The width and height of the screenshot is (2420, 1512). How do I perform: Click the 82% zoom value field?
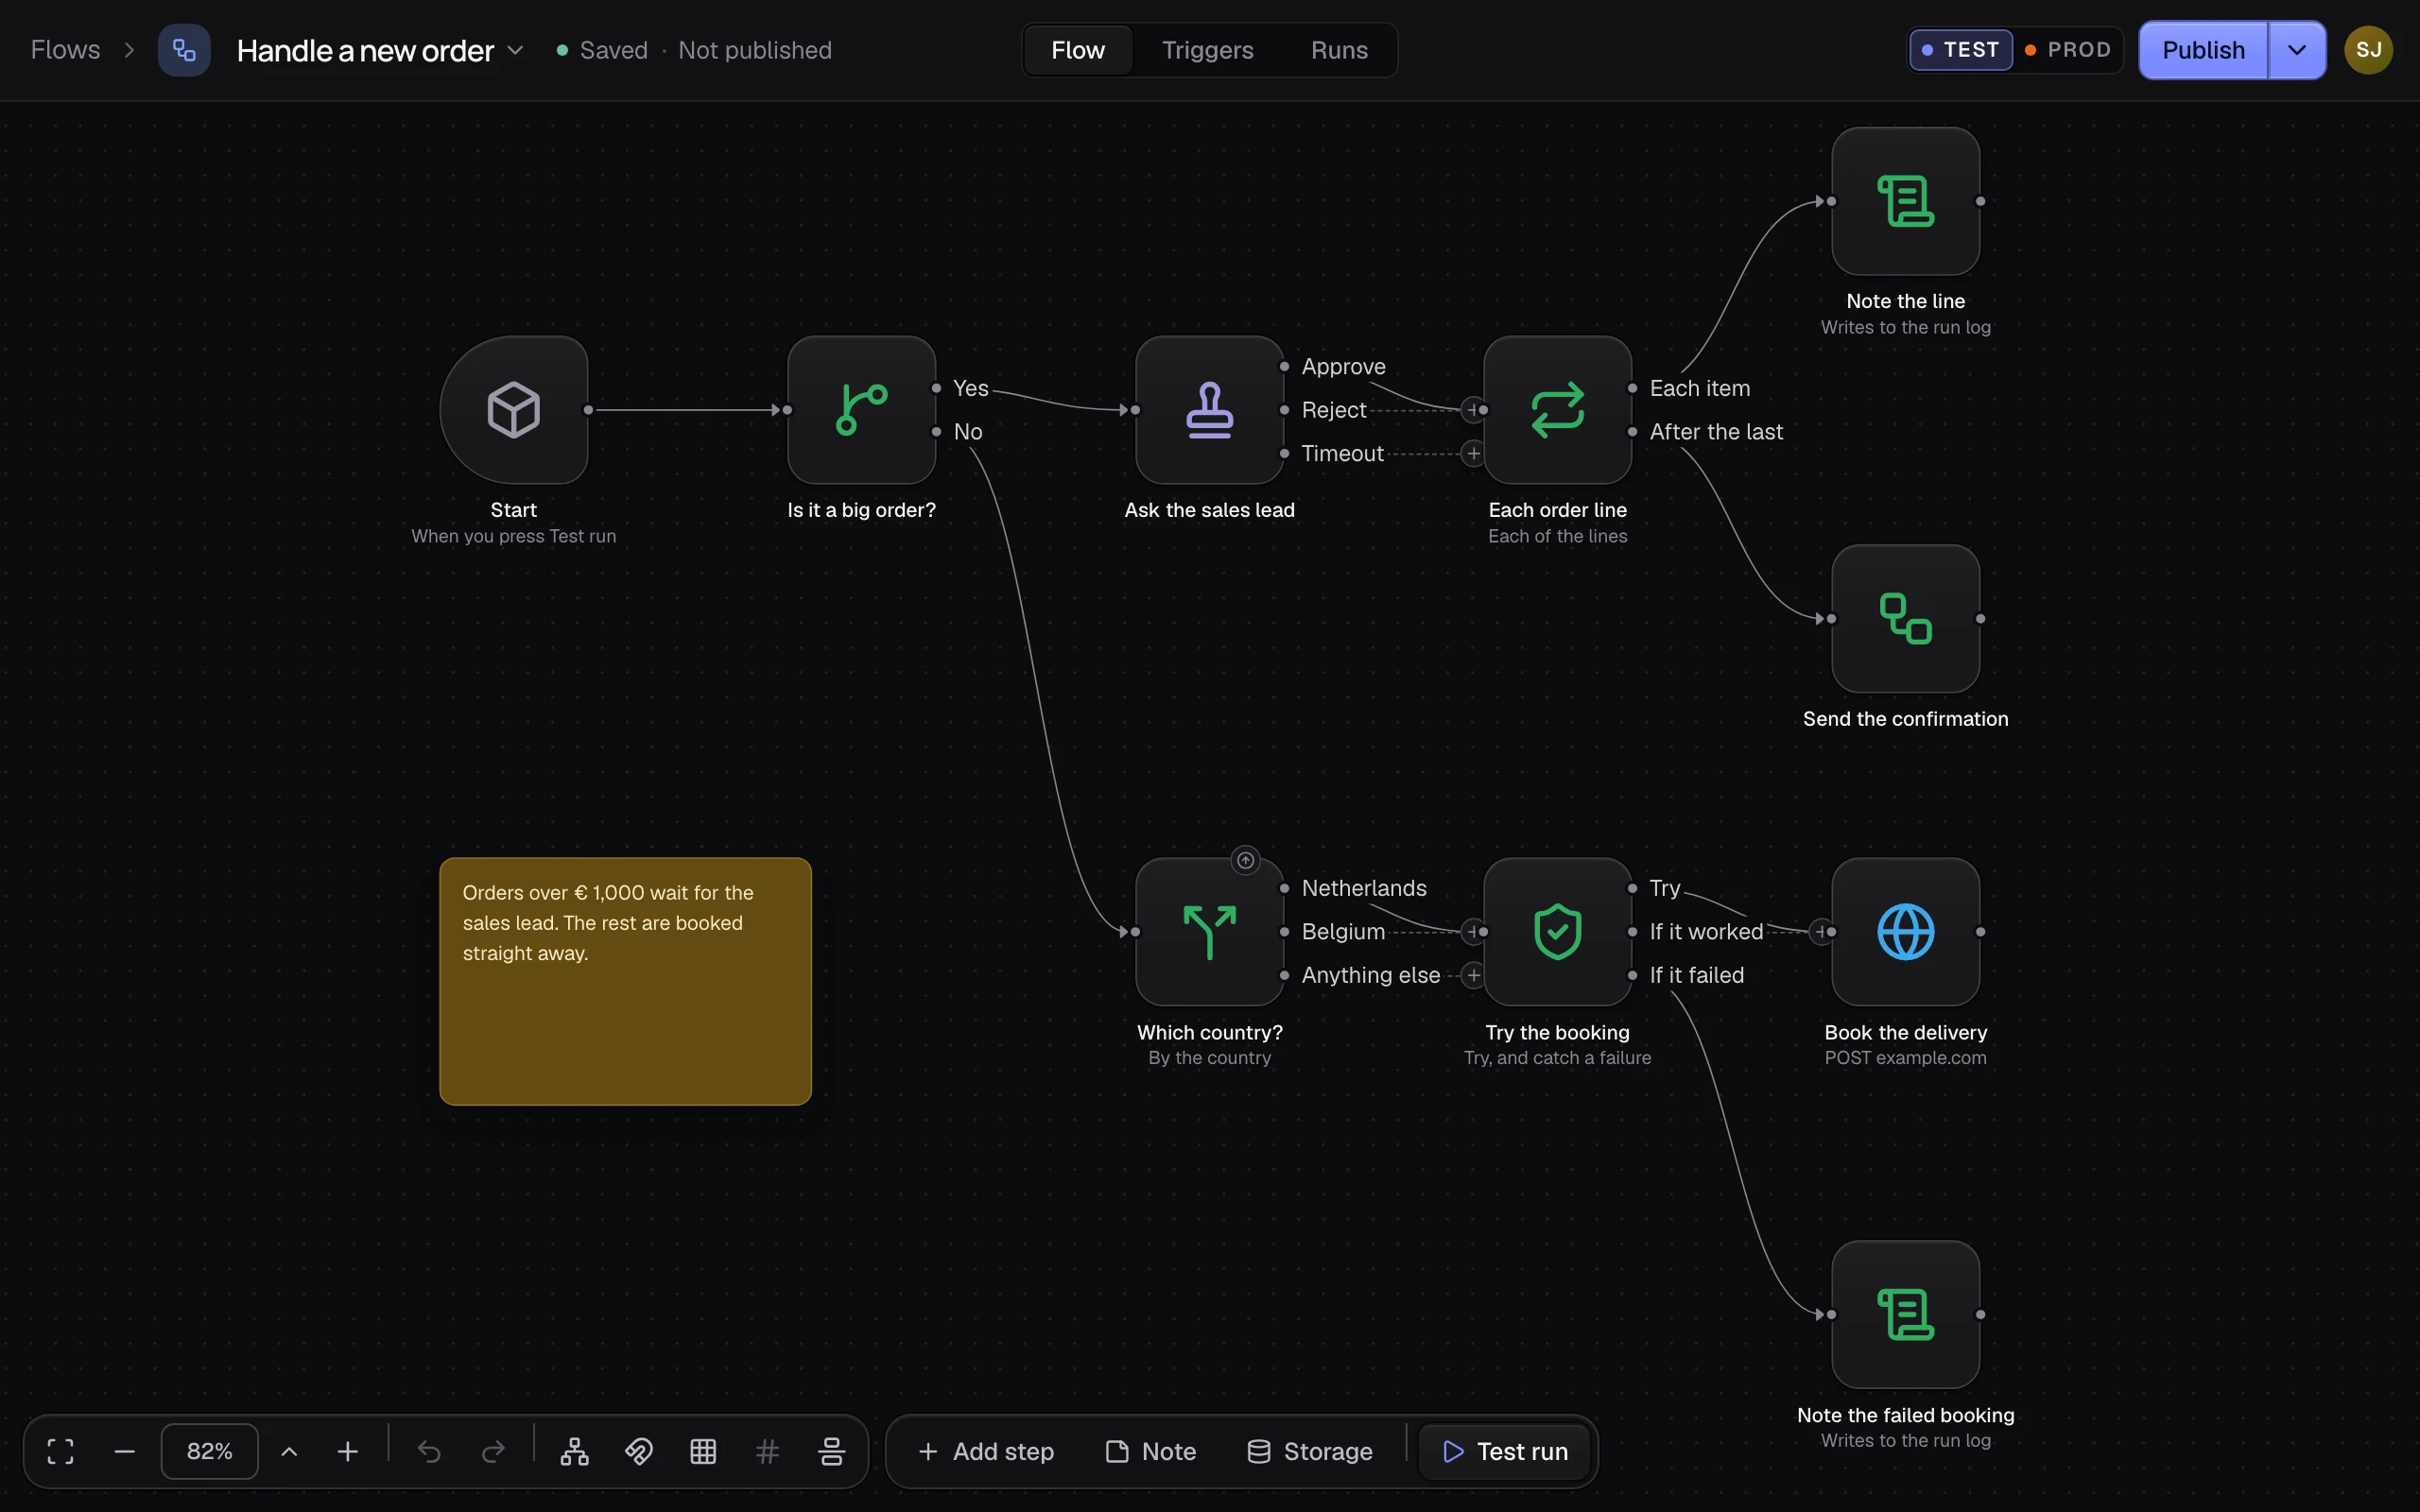pos(210,1451)
